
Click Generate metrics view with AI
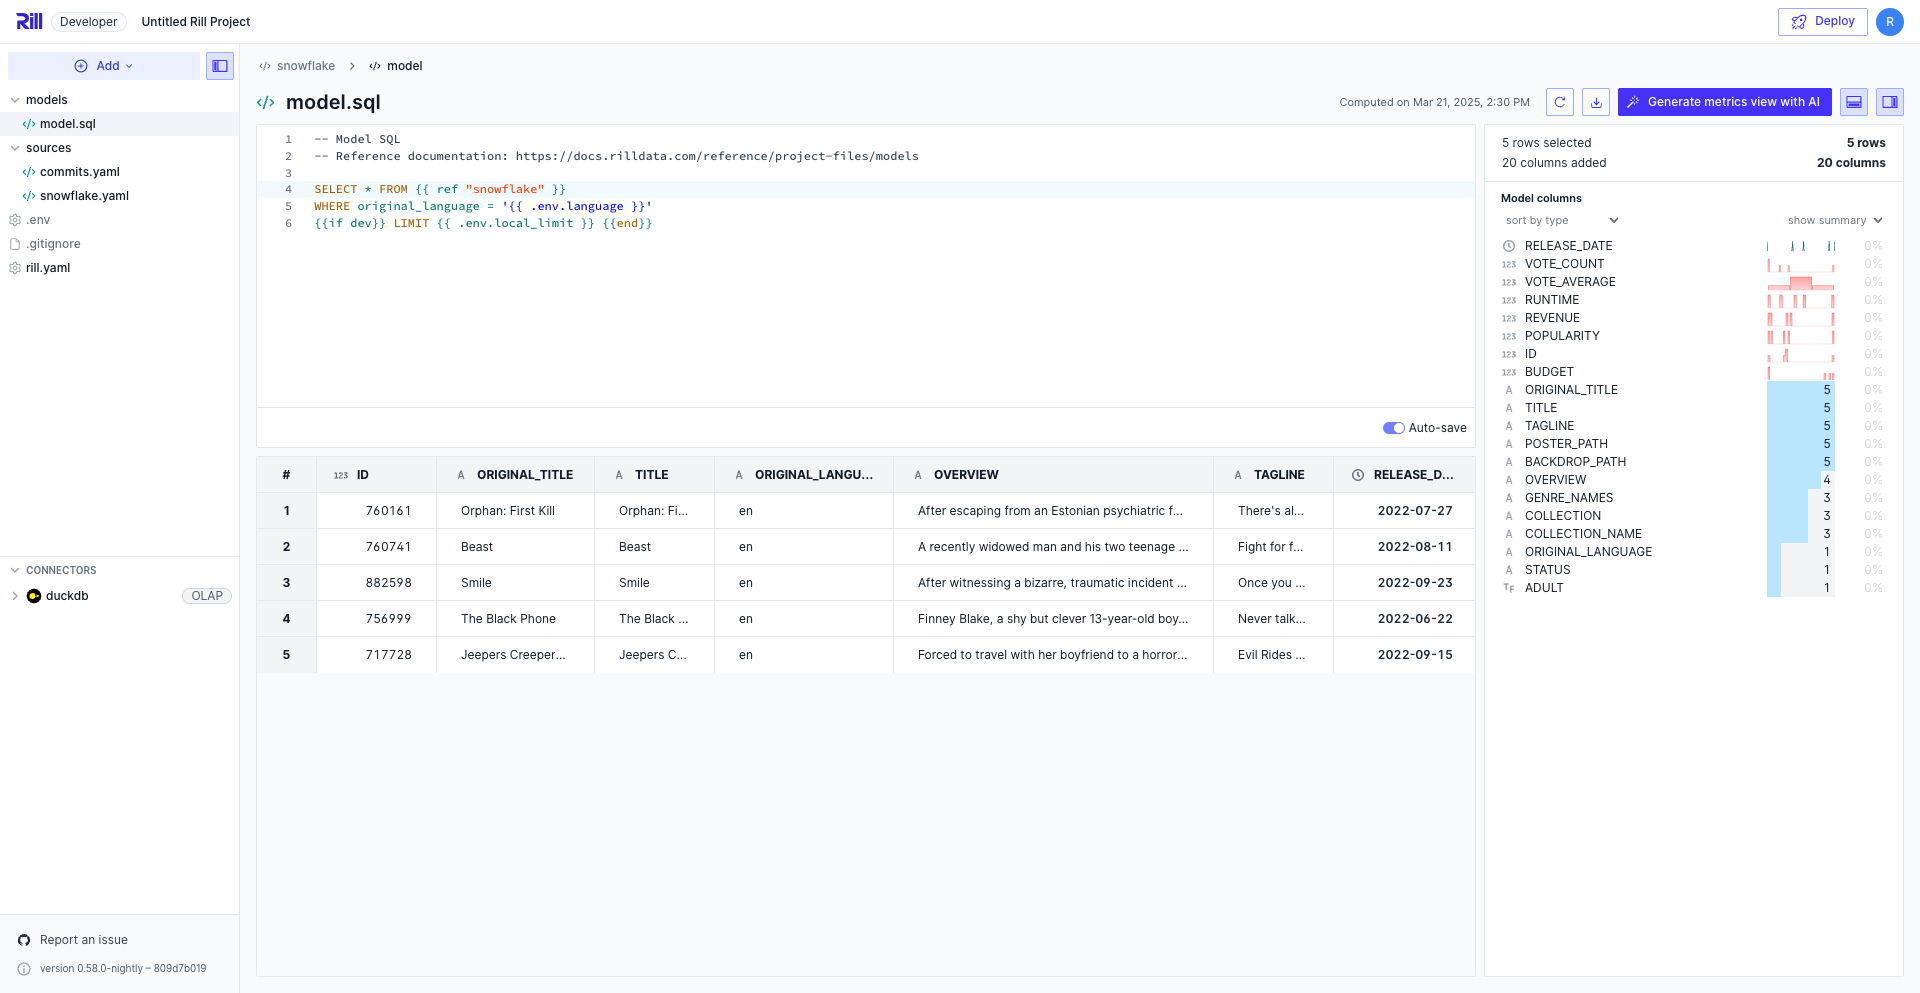click(x=1724, y=102)
